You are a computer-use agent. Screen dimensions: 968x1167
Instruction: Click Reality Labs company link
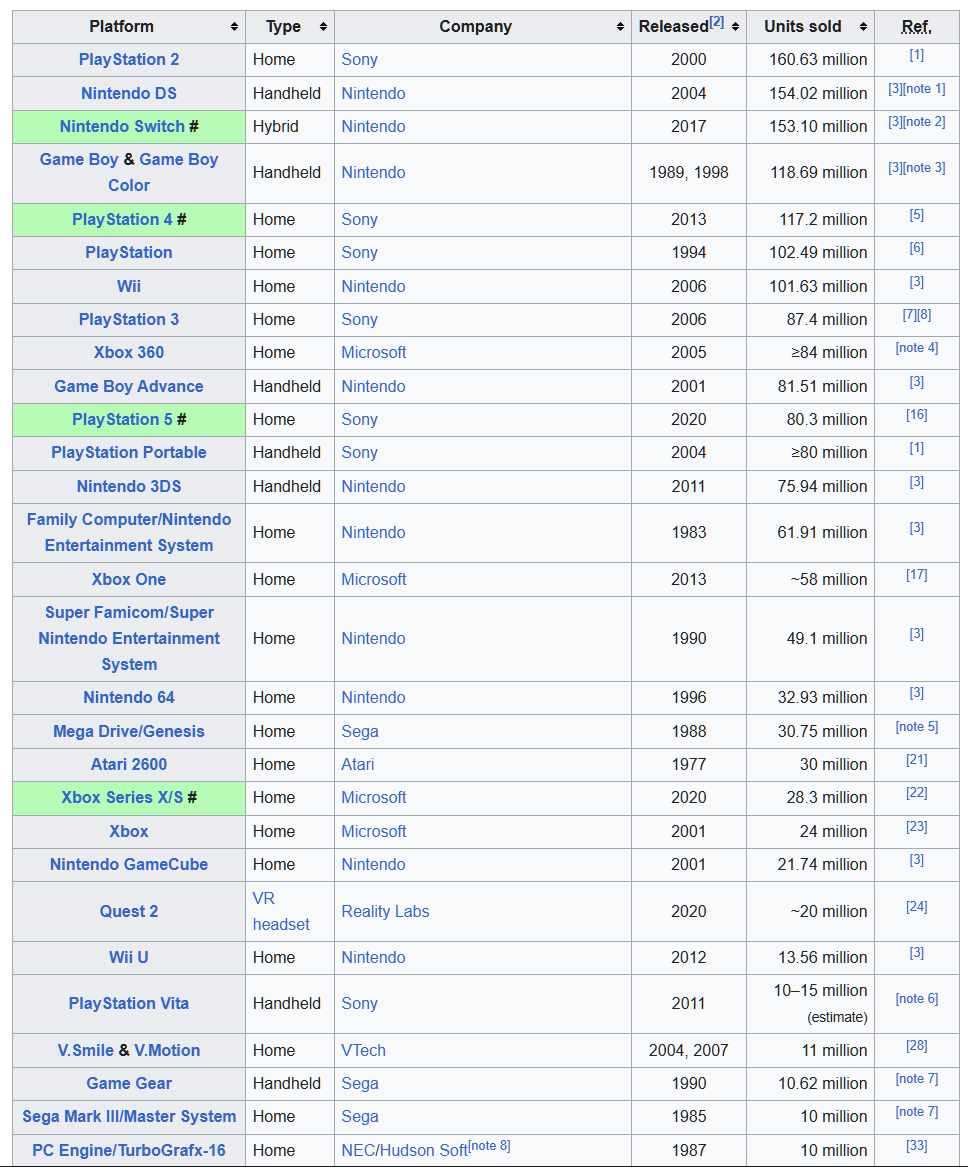[x=385, y=912]
